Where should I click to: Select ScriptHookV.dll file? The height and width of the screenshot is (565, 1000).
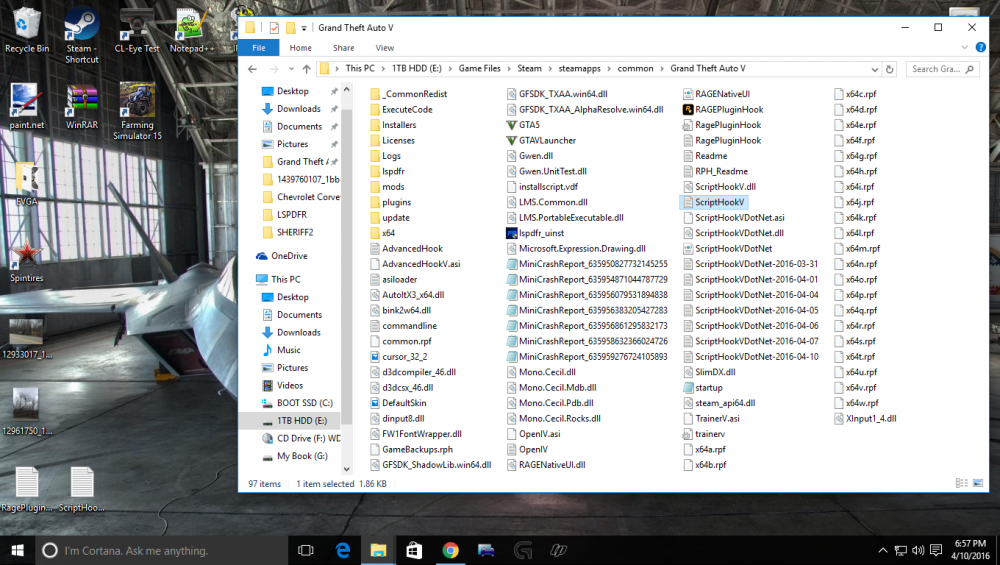719,187
